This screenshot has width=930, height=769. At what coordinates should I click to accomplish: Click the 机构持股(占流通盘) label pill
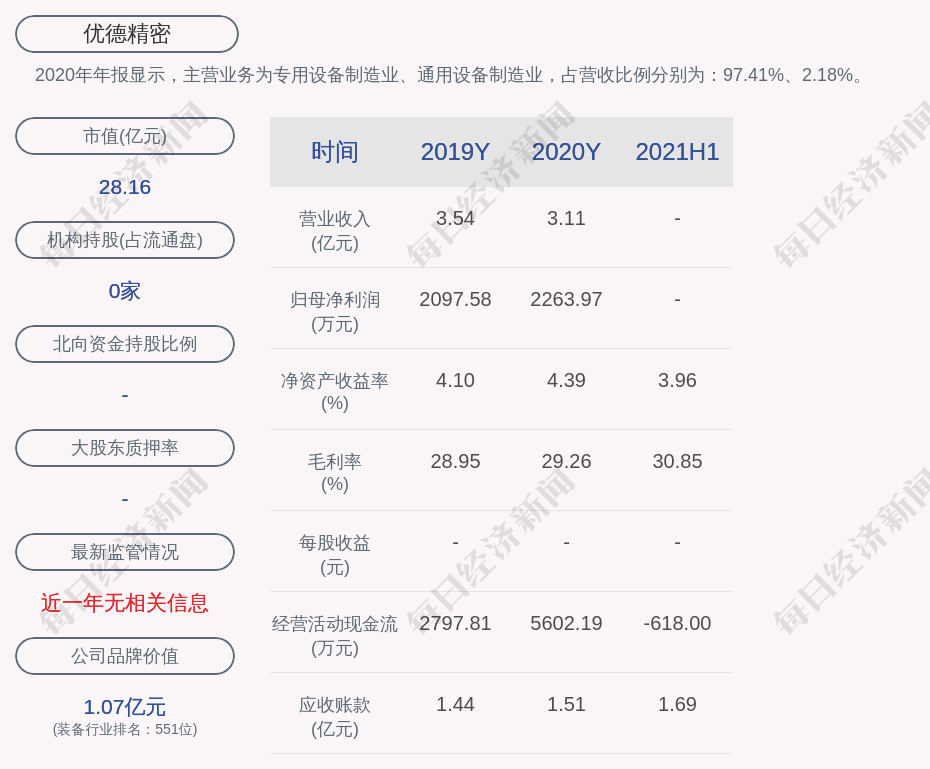click(125, 240)
